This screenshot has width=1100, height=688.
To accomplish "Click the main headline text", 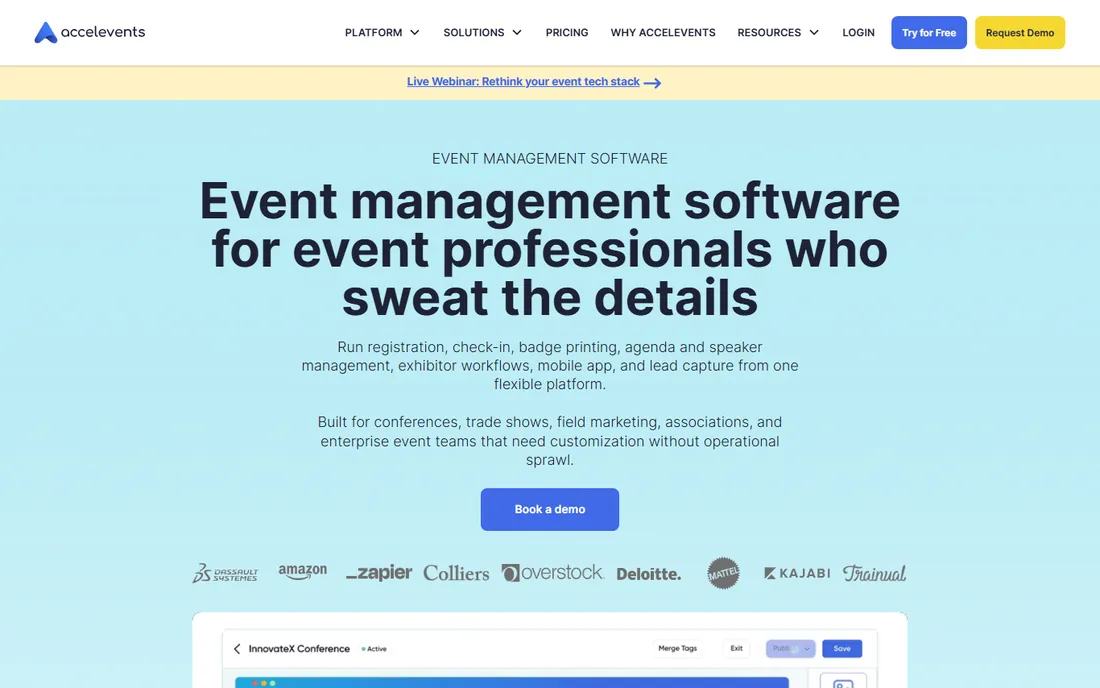I will 549,249.
